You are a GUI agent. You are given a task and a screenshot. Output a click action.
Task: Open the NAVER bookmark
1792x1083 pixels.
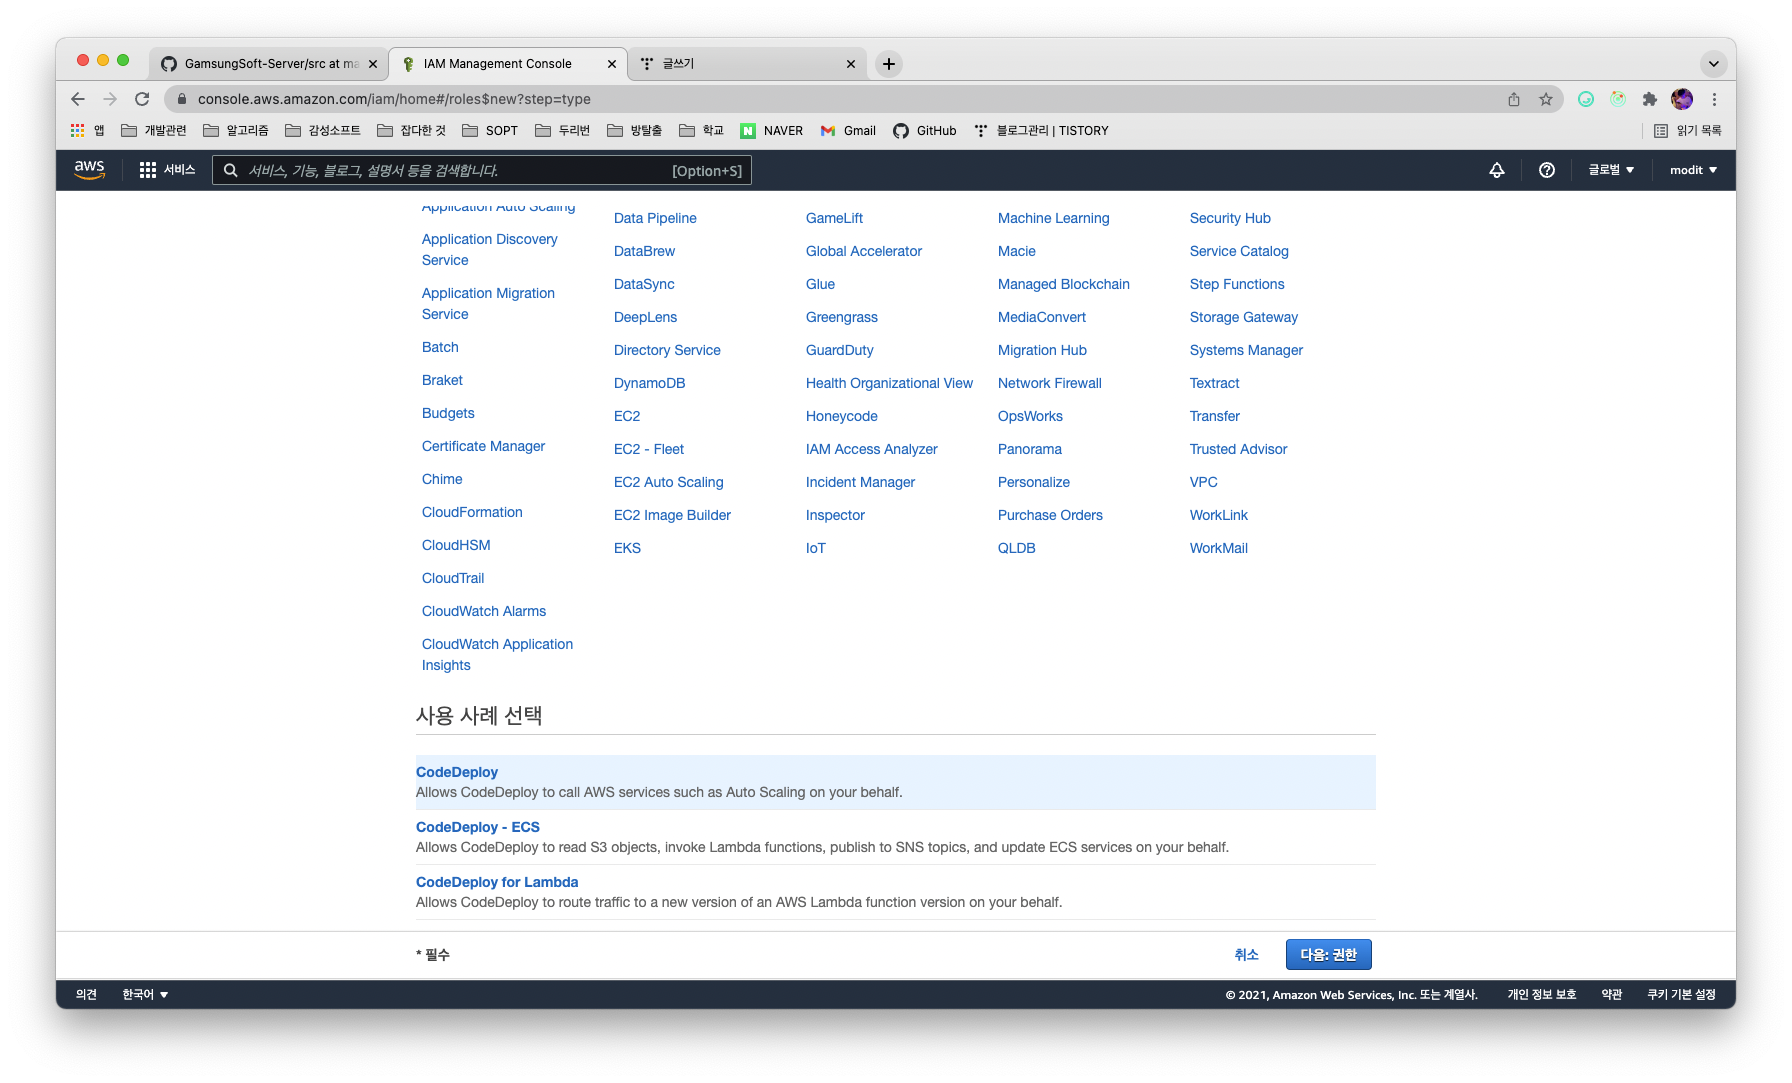pos(771,131)
